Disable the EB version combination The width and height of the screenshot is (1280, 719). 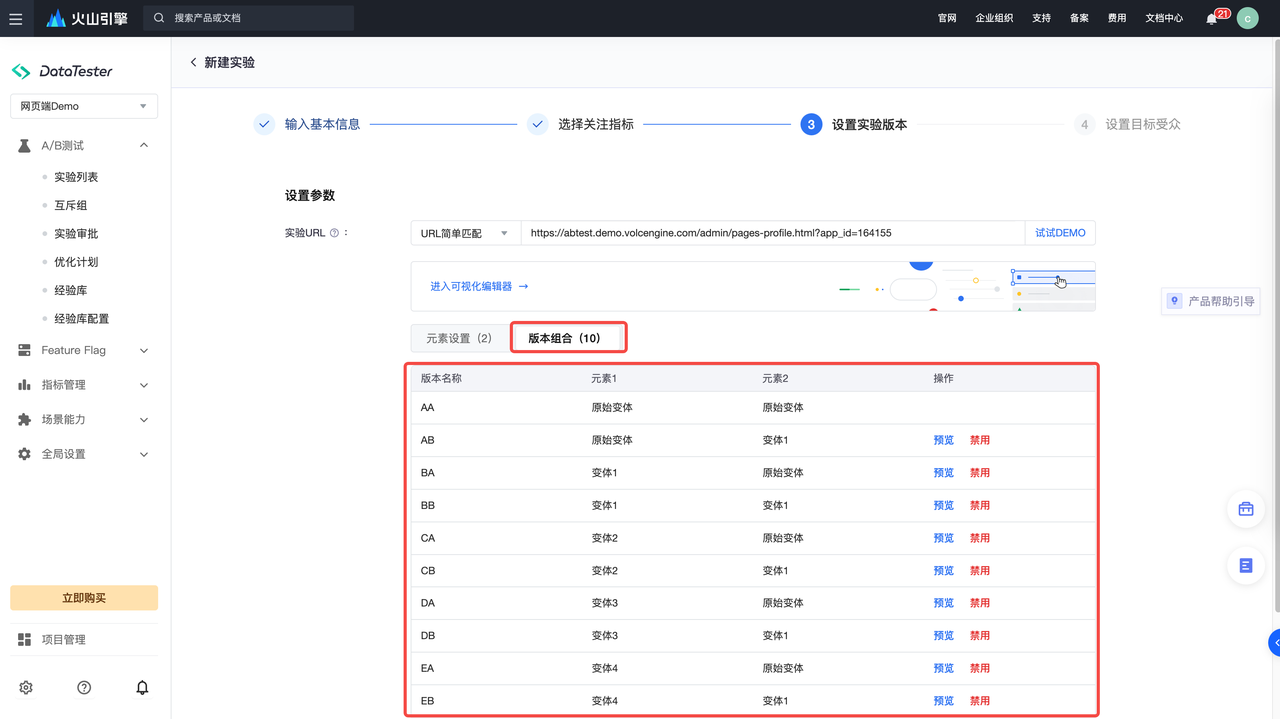(x=979, y=701)
